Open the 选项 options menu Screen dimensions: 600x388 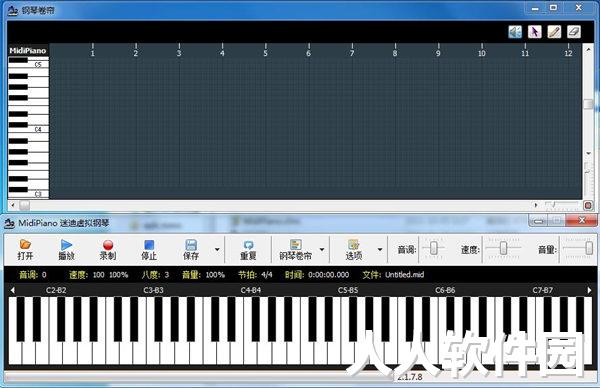tap(354, 249)
